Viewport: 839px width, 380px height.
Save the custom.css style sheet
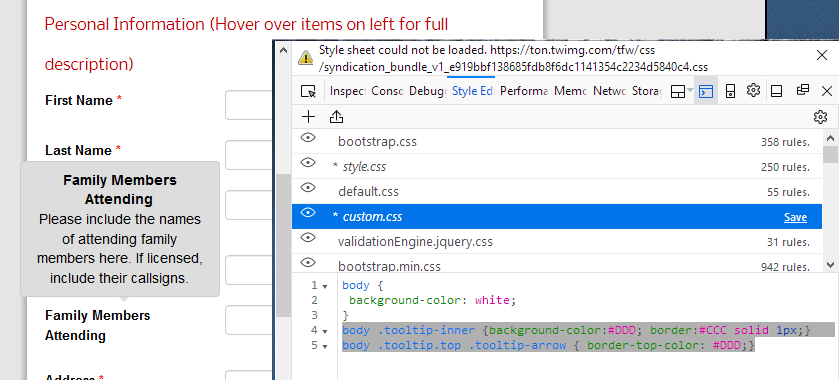(795, 217)
